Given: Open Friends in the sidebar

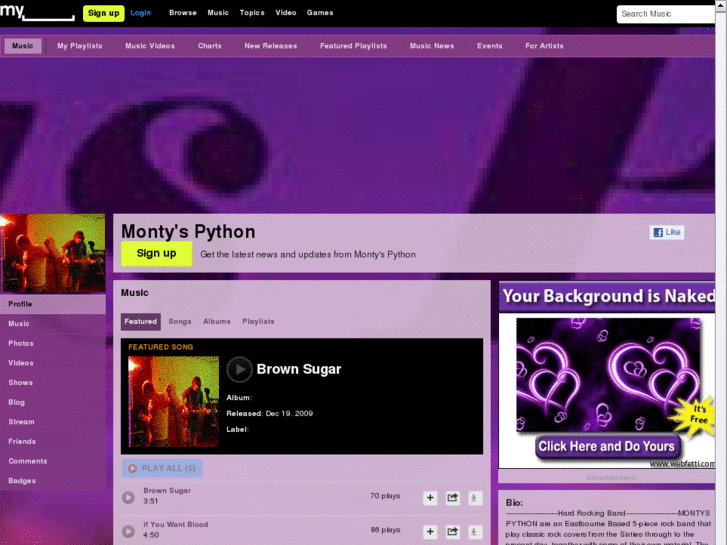Looking at the screenshot, I should (x=53, y=442).
